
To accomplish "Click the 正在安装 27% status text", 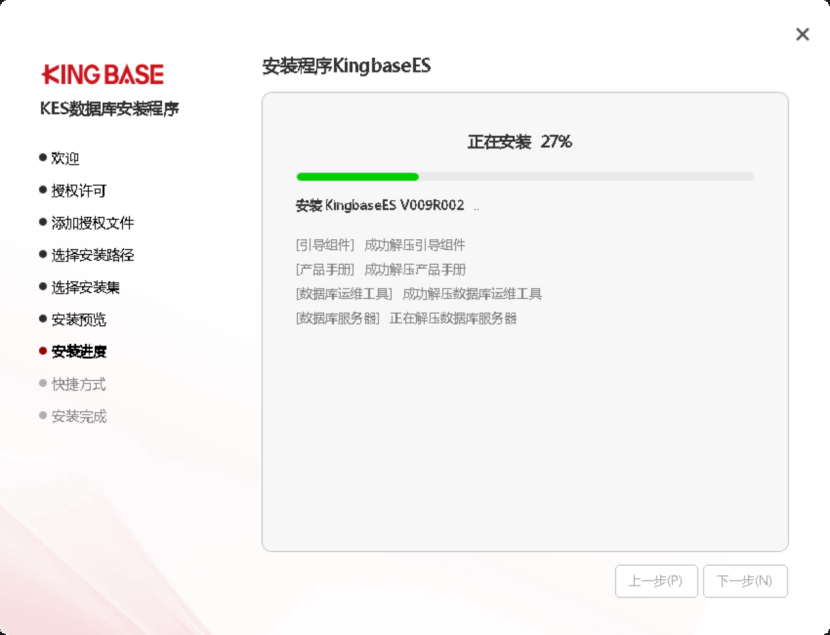I will click(519, 142).
